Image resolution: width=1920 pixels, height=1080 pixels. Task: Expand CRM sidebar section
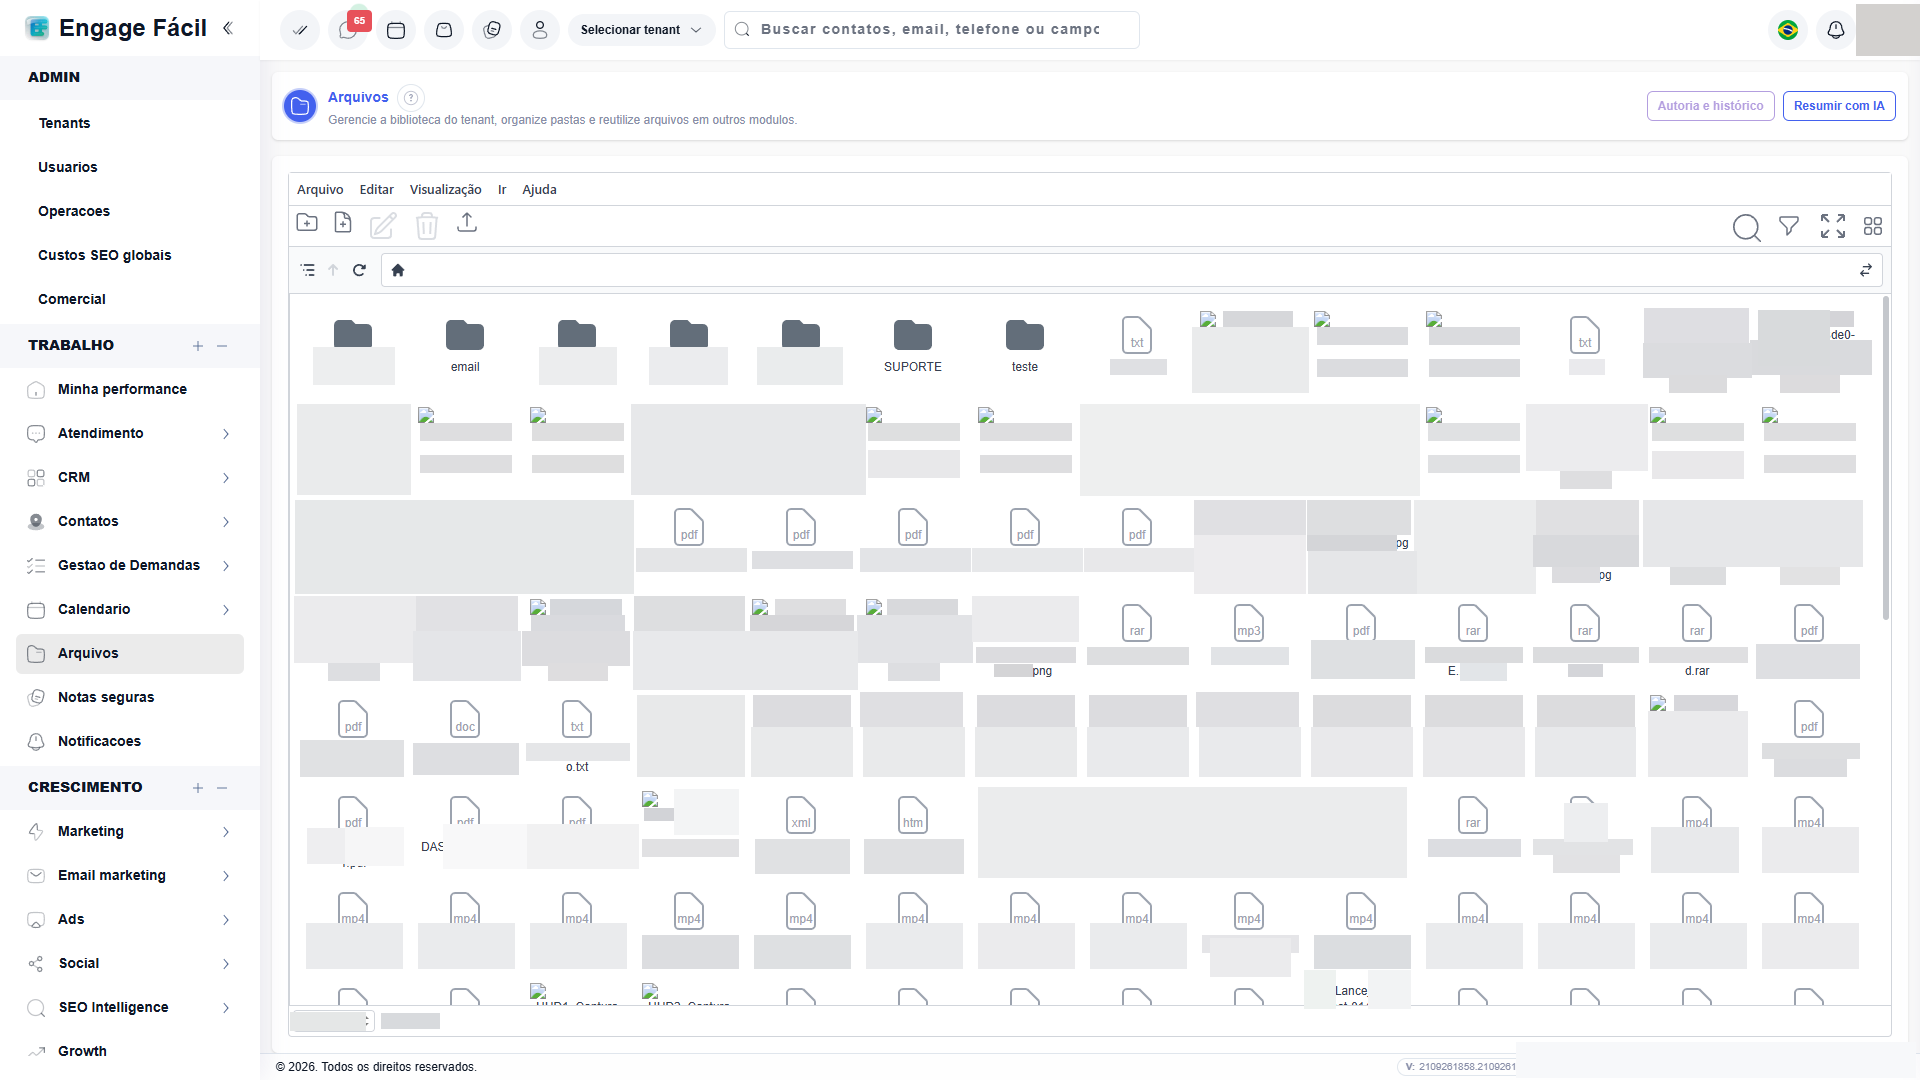[130, 477]
